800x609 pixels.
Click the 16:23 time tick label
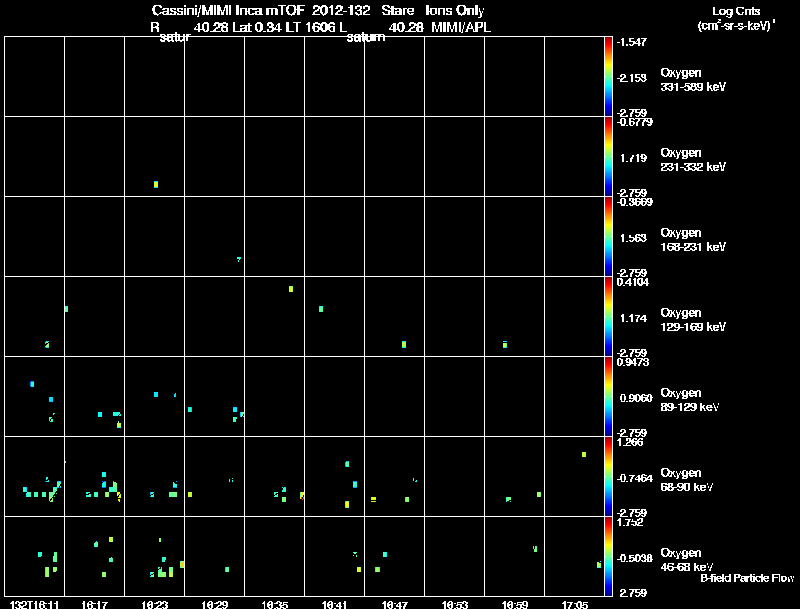click(155, 604)
